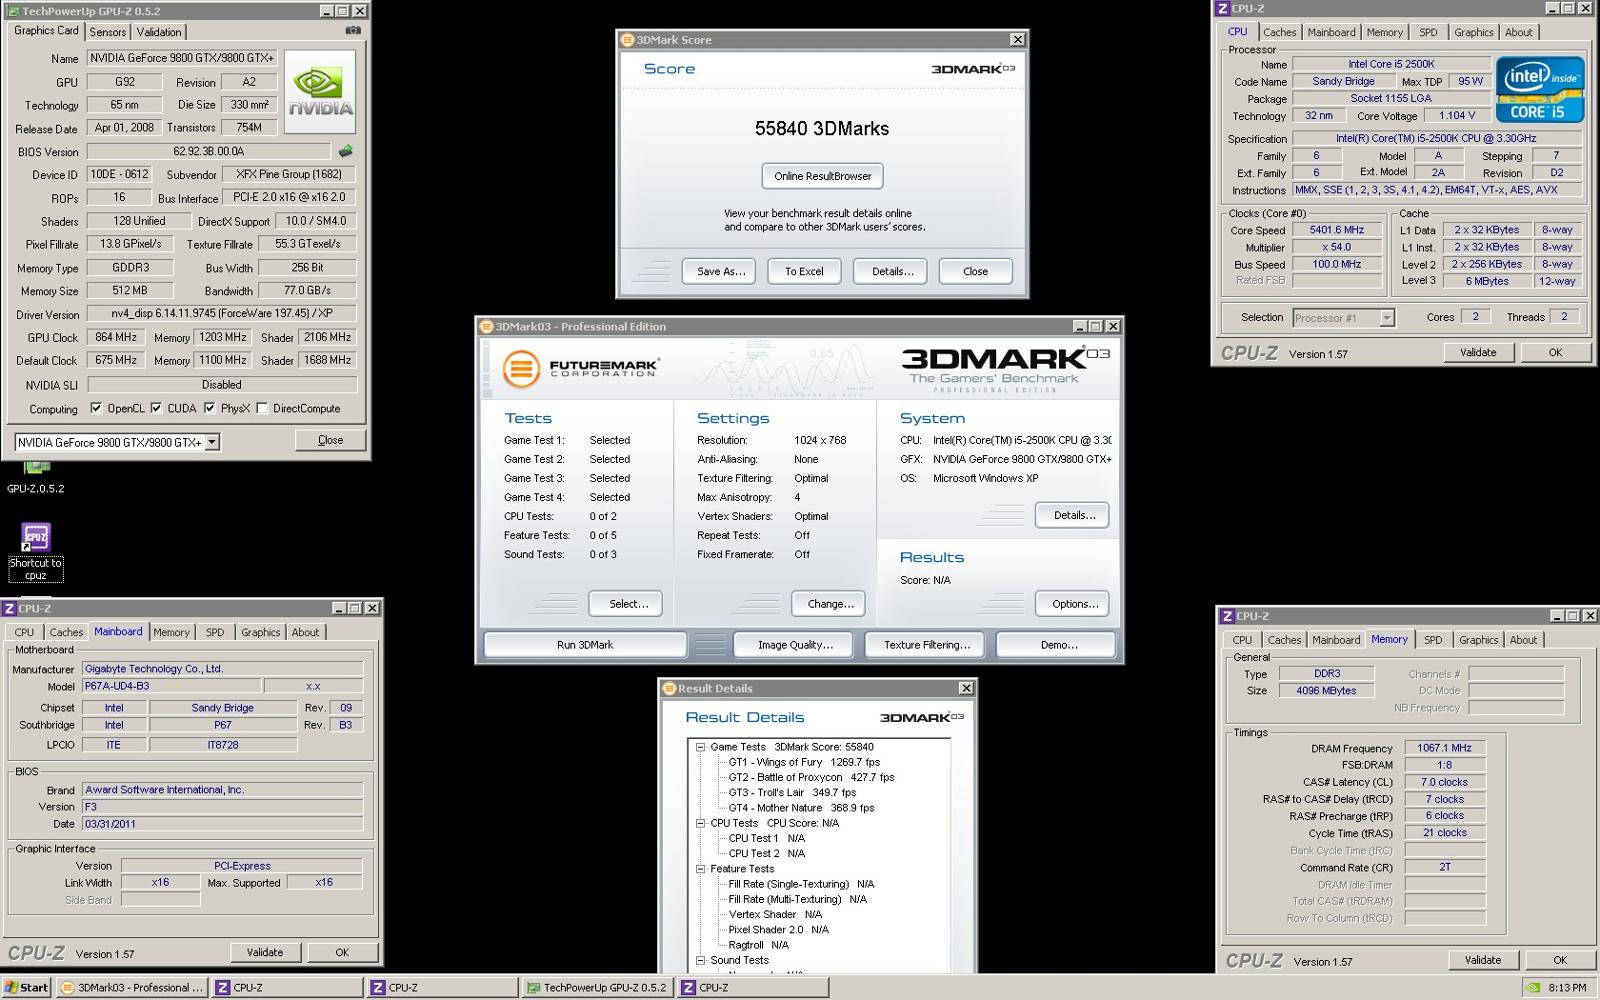Viewport: 1600px width, 1000px height.
Task: Select GT1 - Wings of Fury result row
Action: pyautogui.click(x=804, y=762)
